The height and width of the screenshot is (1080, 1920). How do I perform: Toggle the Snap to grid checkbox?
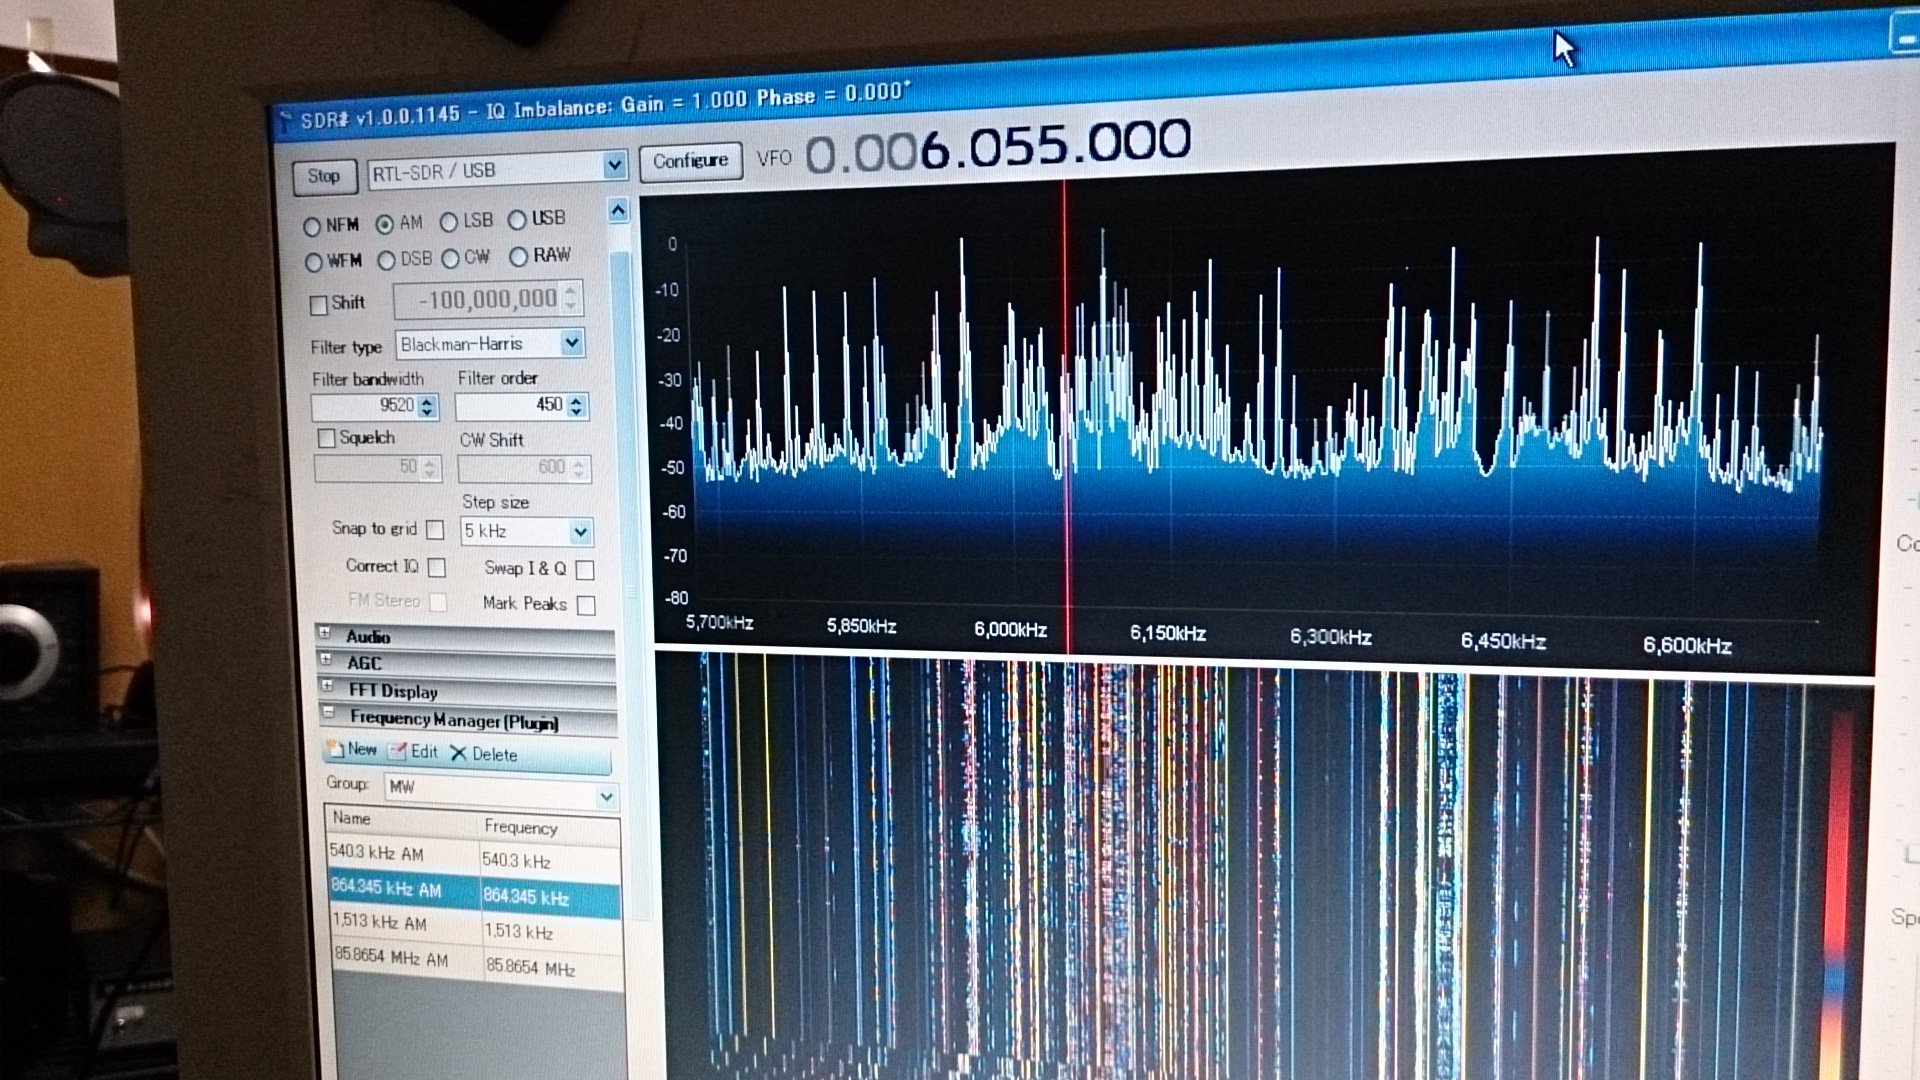pyautogui.click(x=435, y=529)
